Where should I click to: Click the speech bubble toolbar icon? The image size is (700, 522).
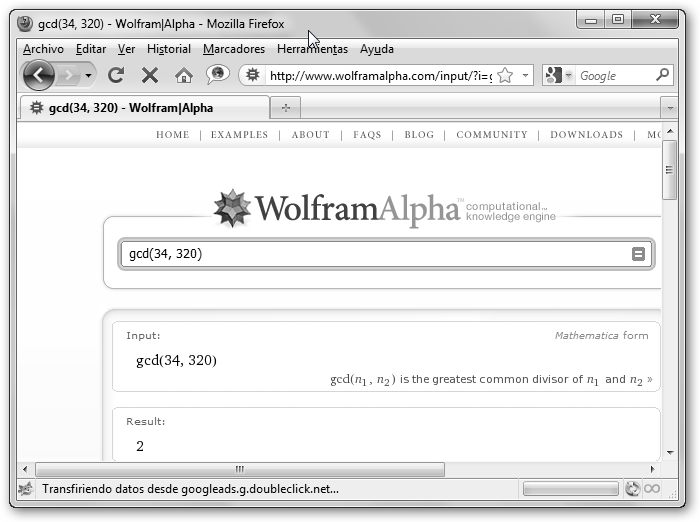pyautogui.click(x=217, y=75)
